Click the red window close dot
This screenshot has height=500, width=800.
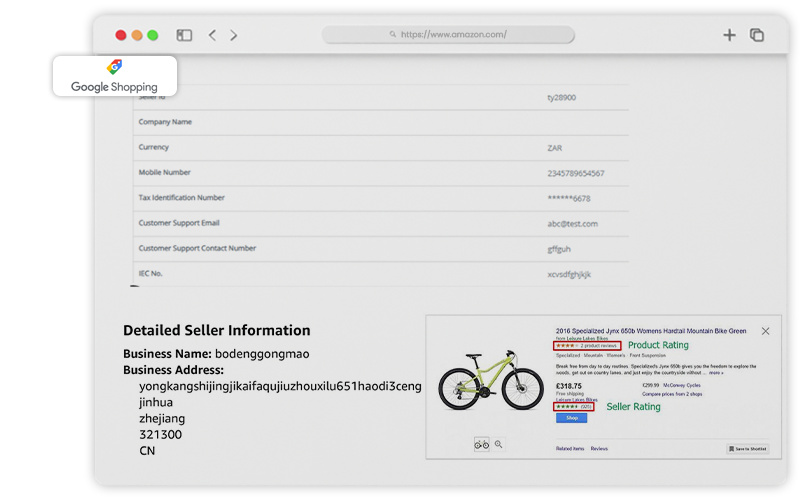click(x=121, y=35)
